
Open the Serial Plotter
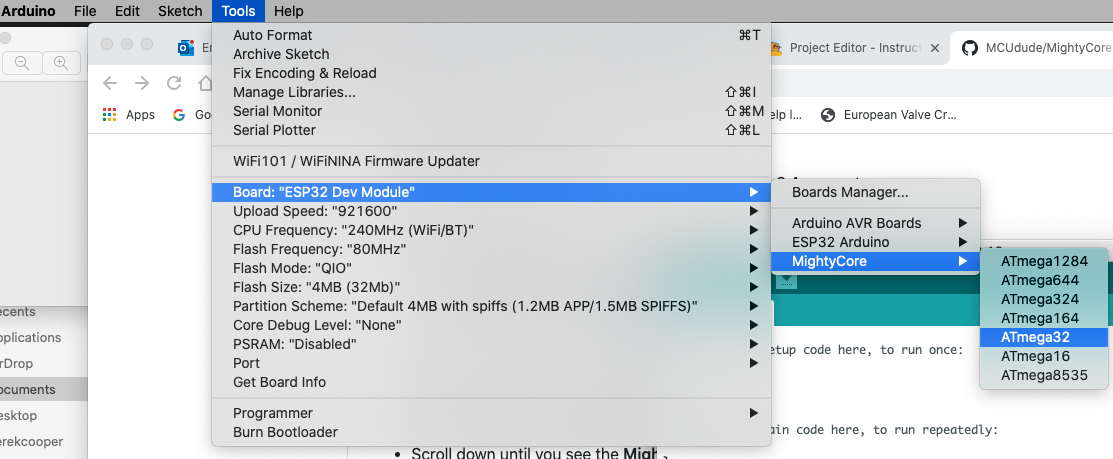491,130
